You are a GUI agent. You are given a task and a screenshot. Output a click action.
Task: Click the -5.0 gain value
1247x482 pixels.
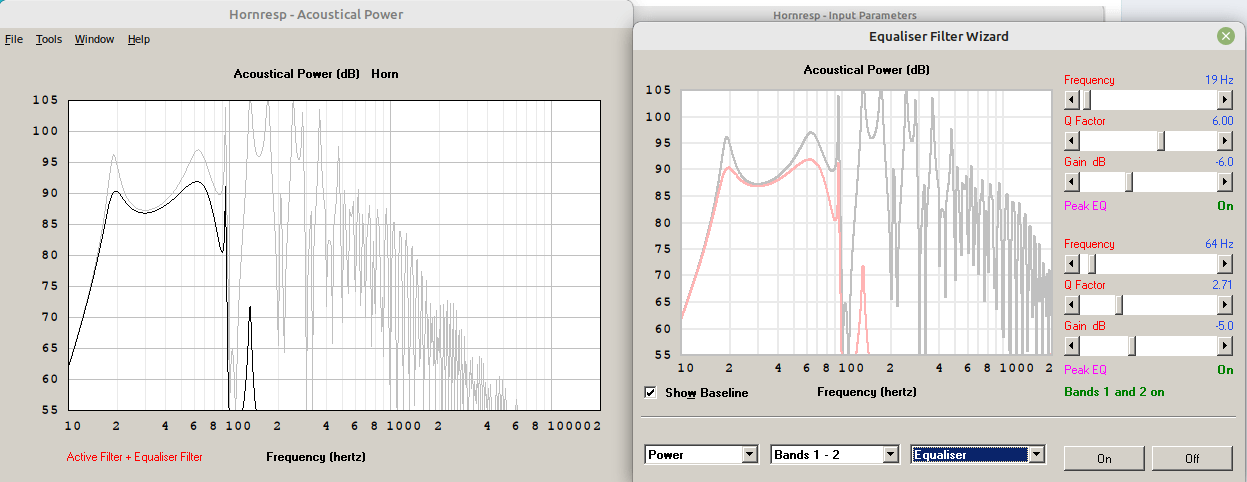click(x=1224, y=326)
